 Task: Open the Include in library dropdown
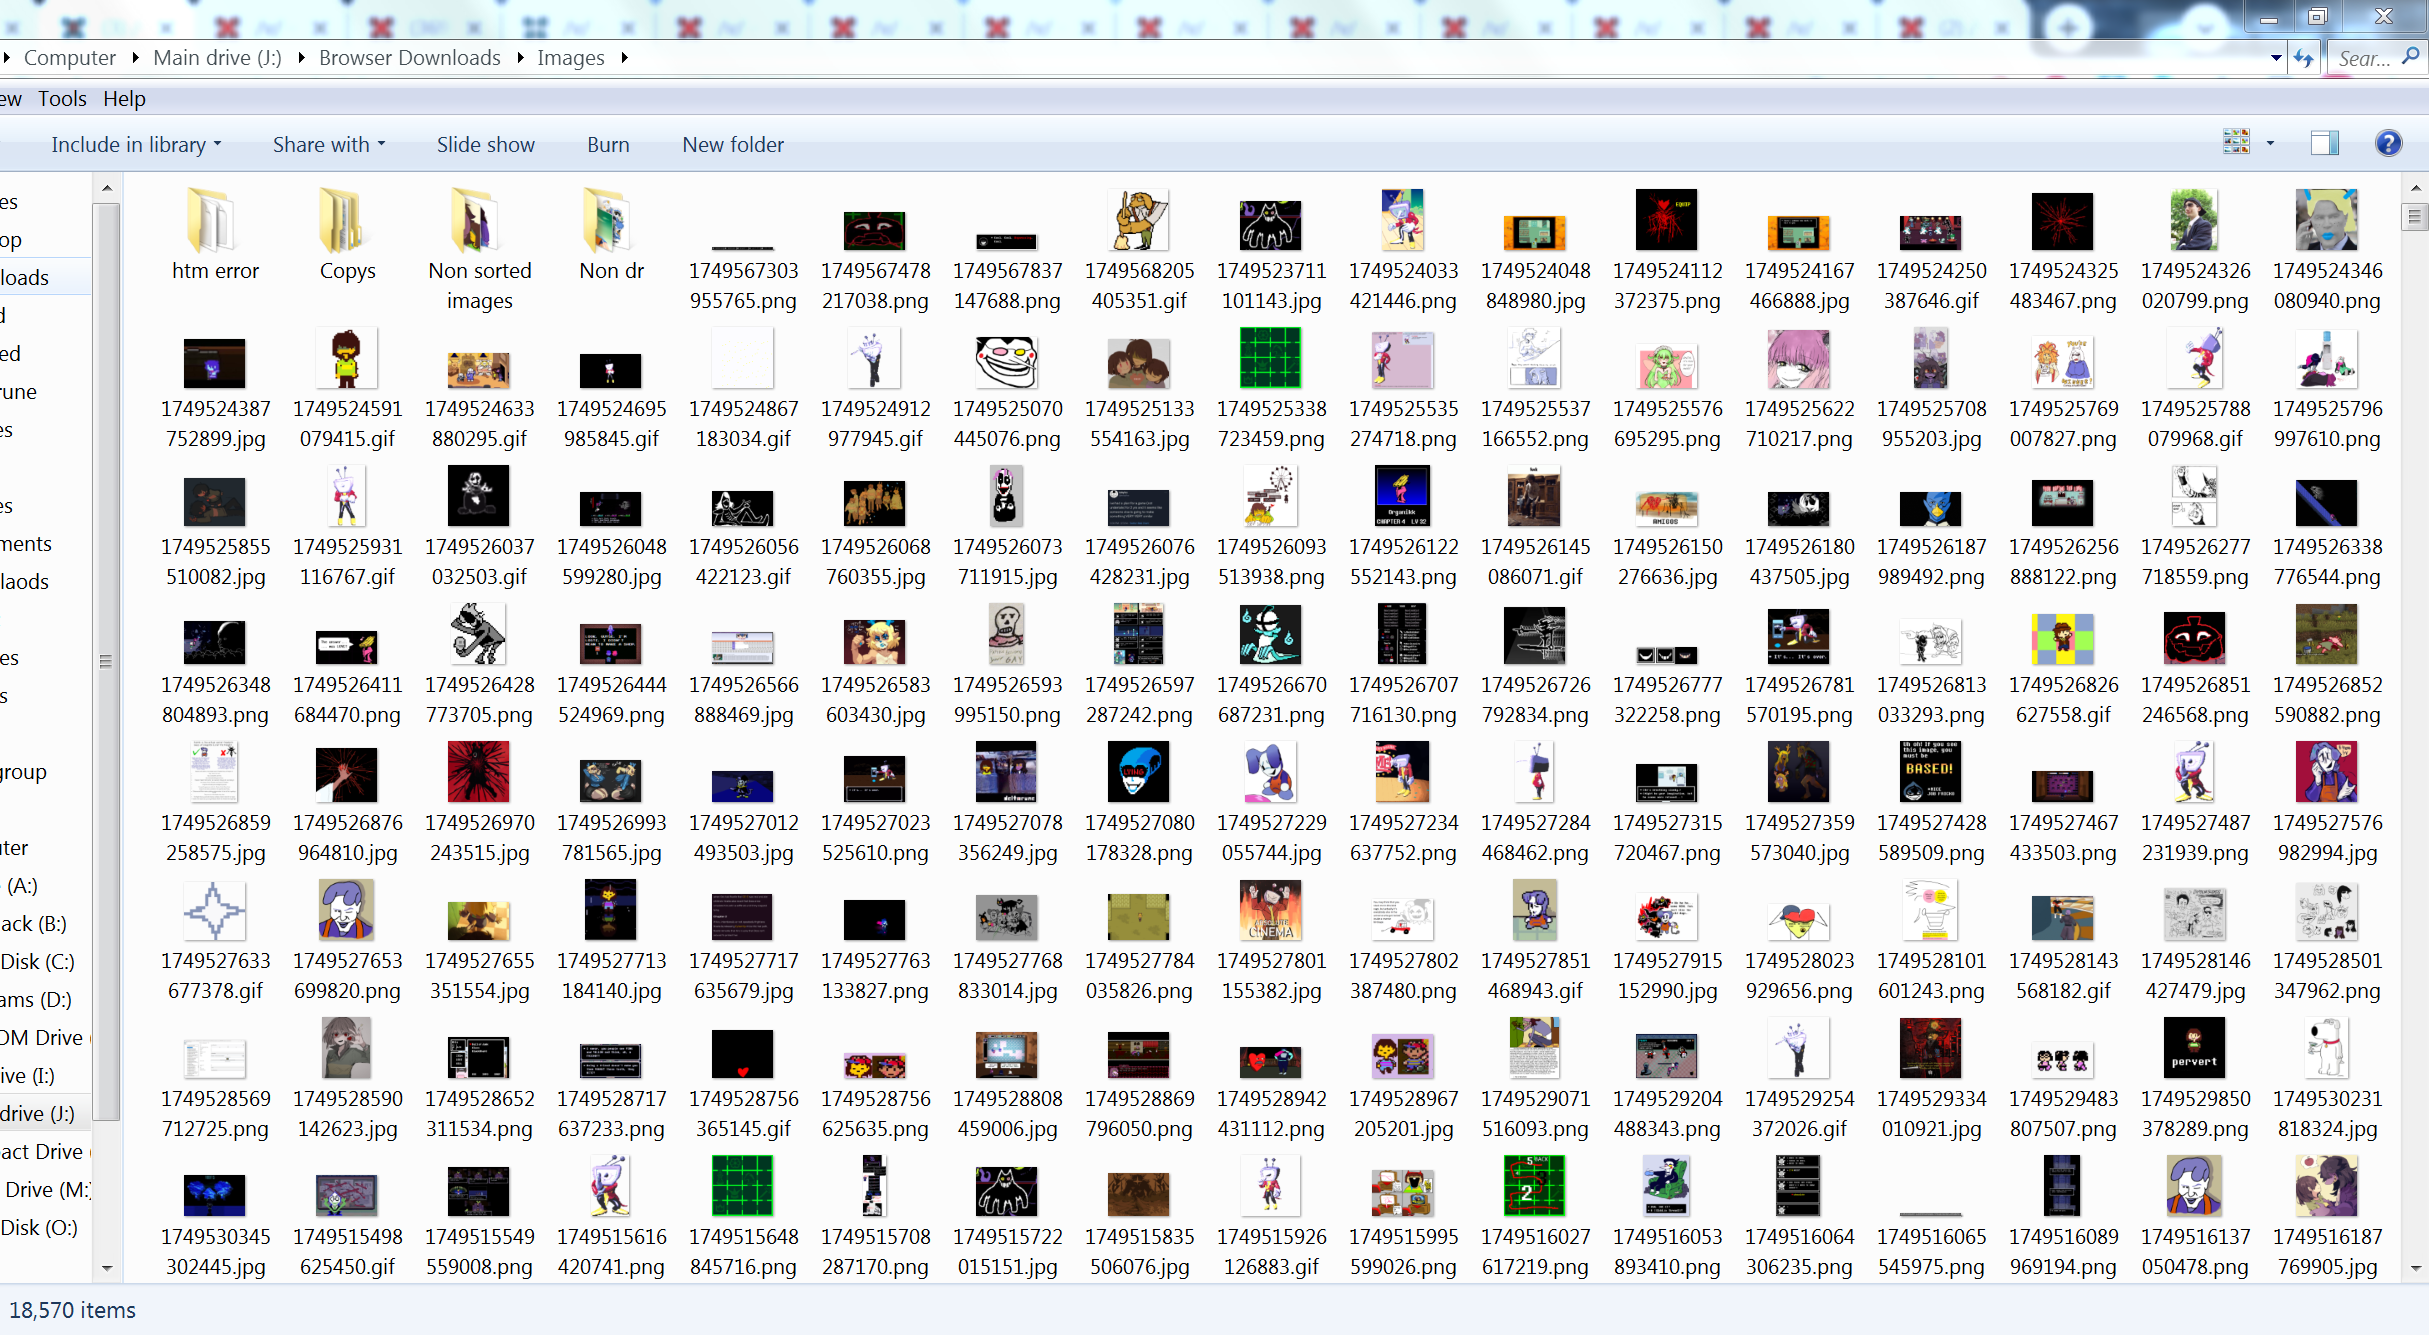136,145
